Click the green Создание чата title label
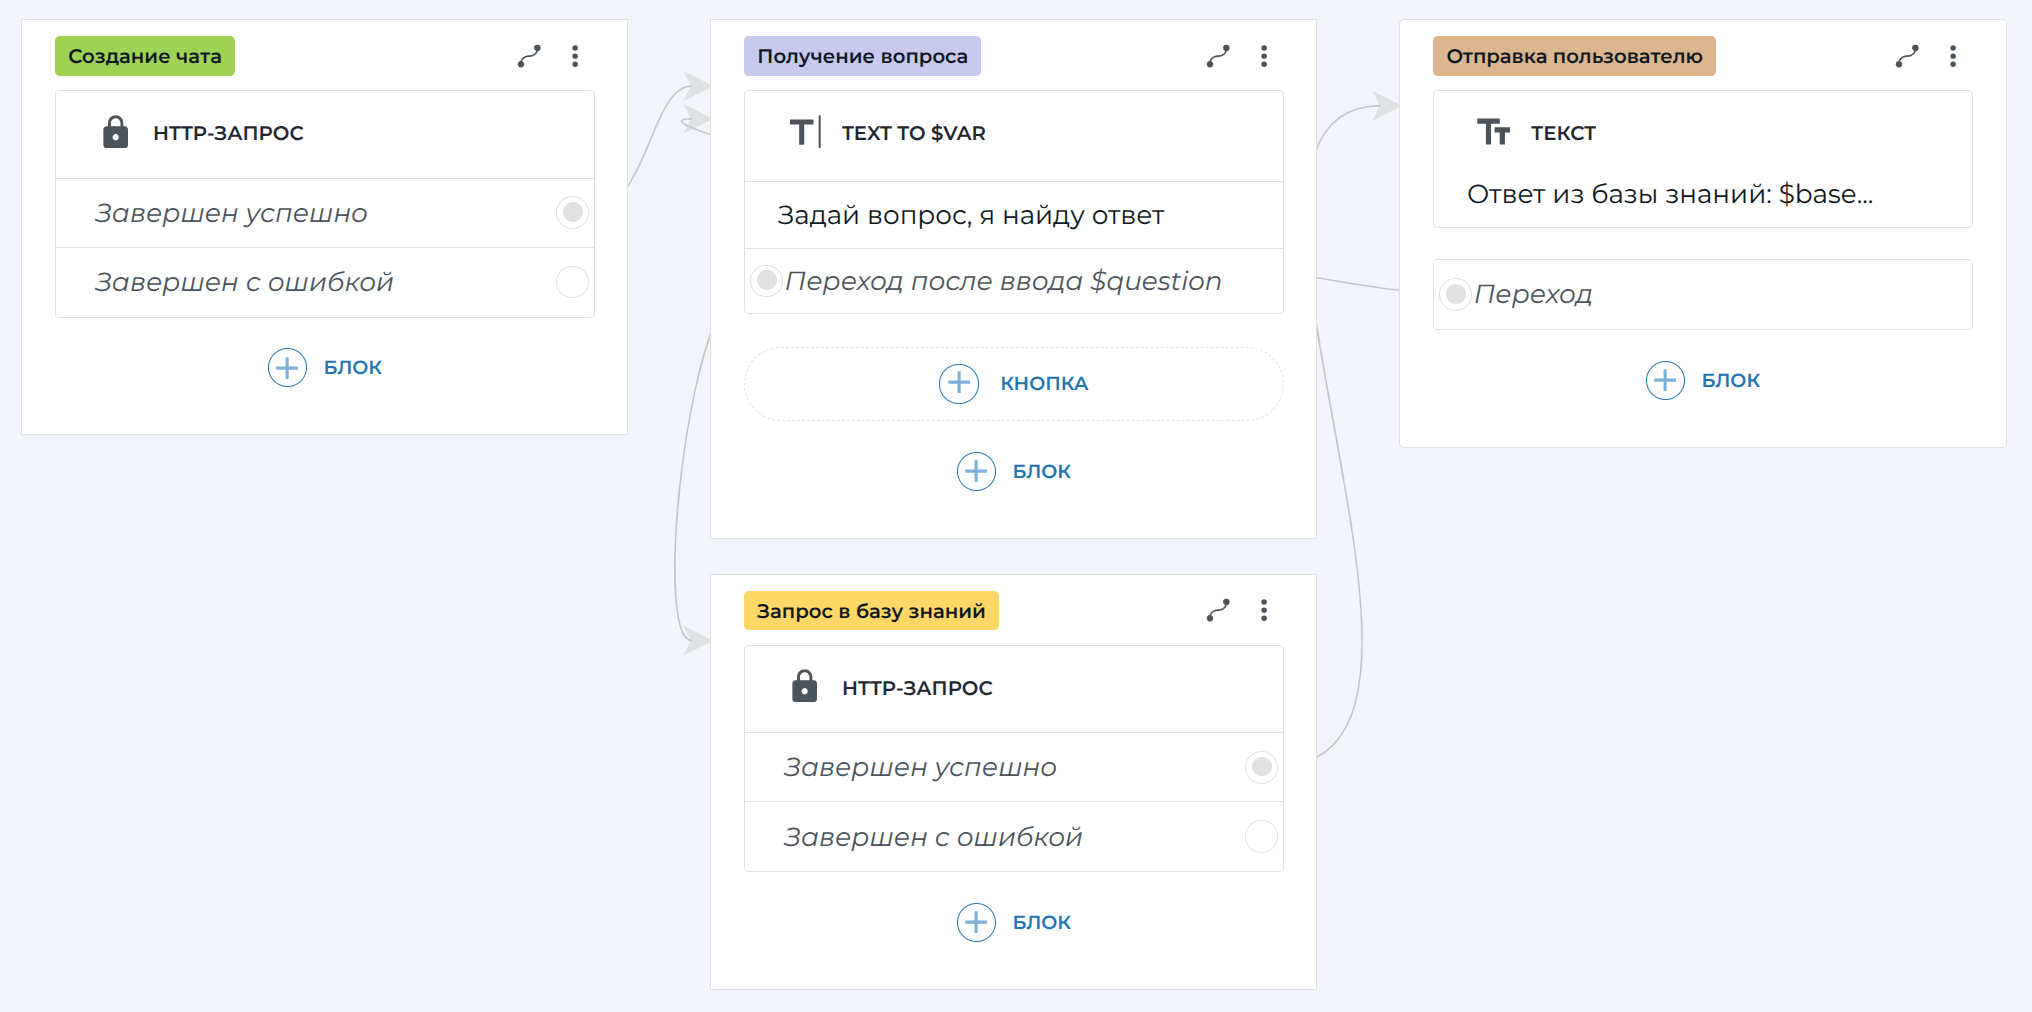2032x1012 pixels. coord(145,56)
